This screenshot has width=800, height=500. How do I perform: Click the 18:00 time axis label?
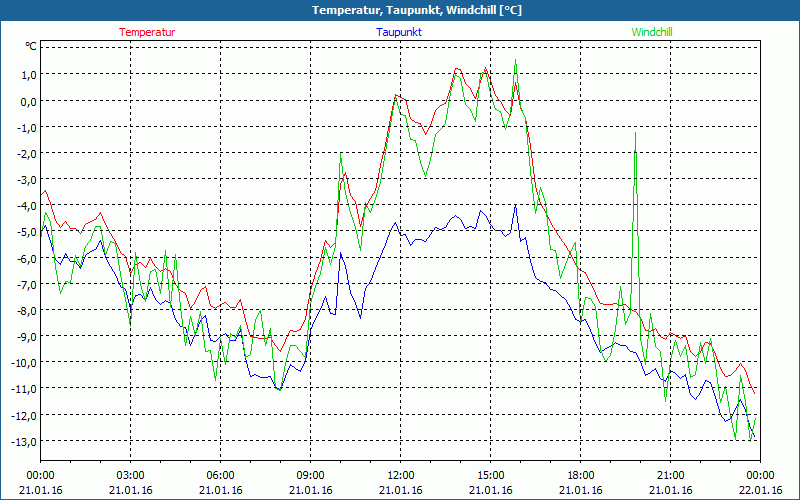pos(581,476)
